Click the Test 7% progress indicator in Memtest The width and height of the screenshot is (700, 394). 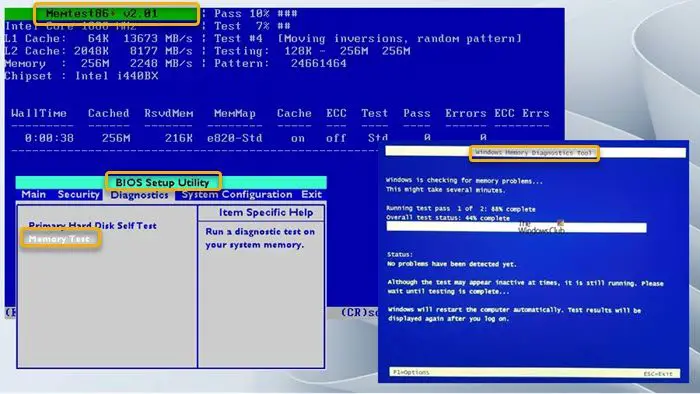click(252, 26)
